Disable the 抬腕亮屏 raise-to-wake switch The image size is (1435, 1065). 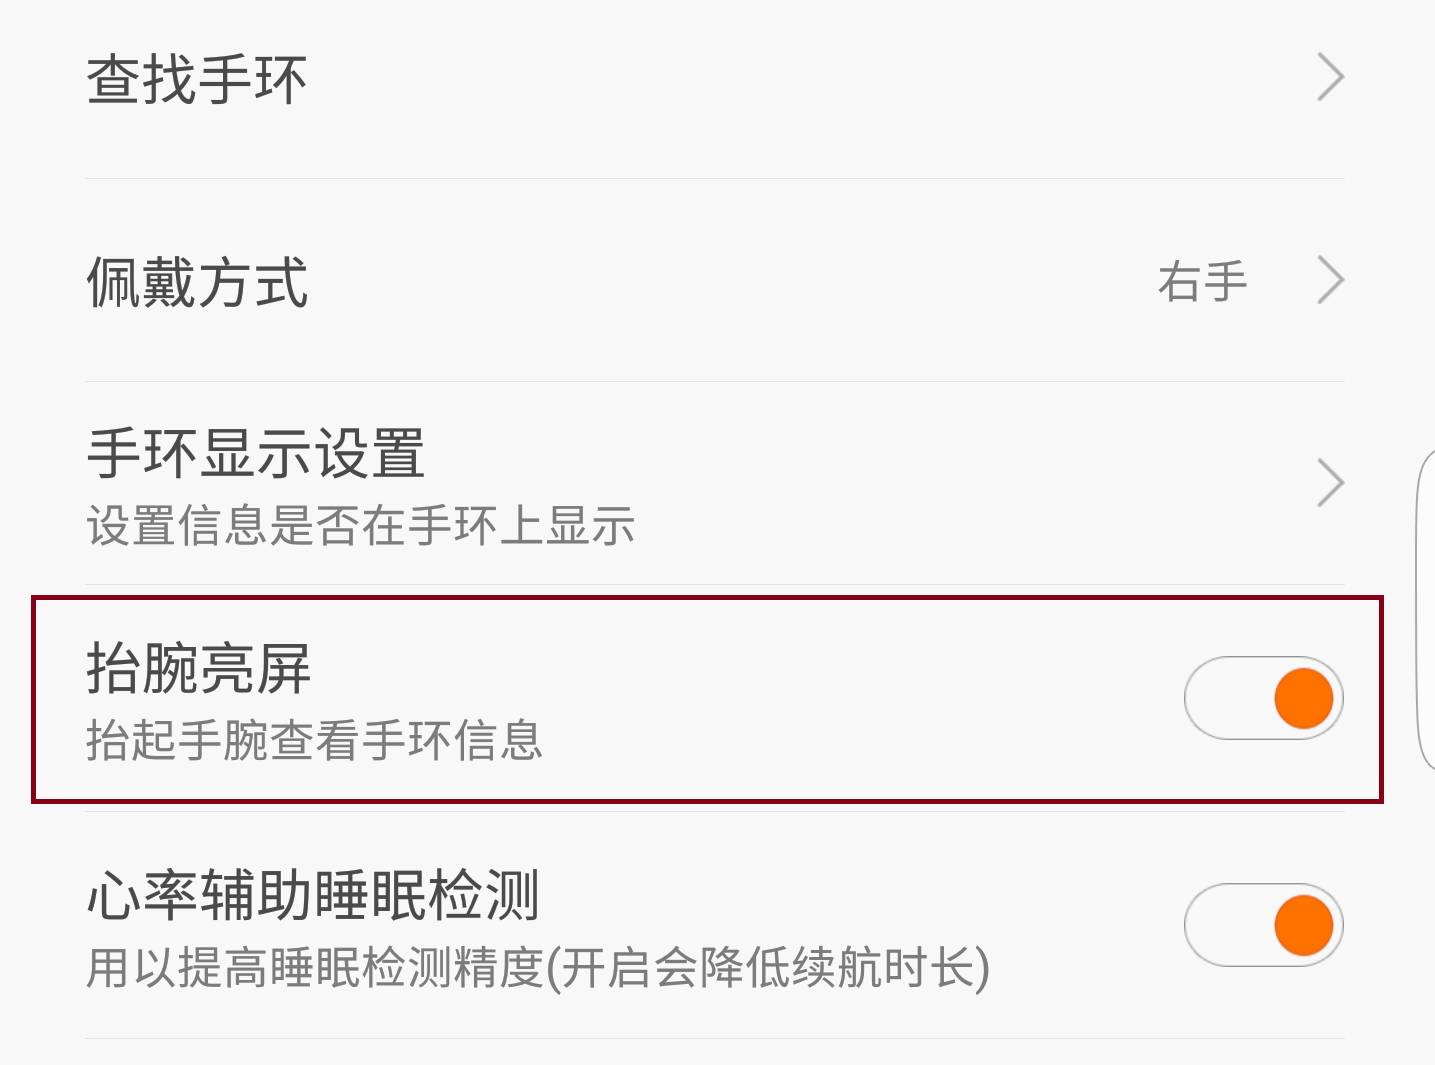pos(1264,698)
